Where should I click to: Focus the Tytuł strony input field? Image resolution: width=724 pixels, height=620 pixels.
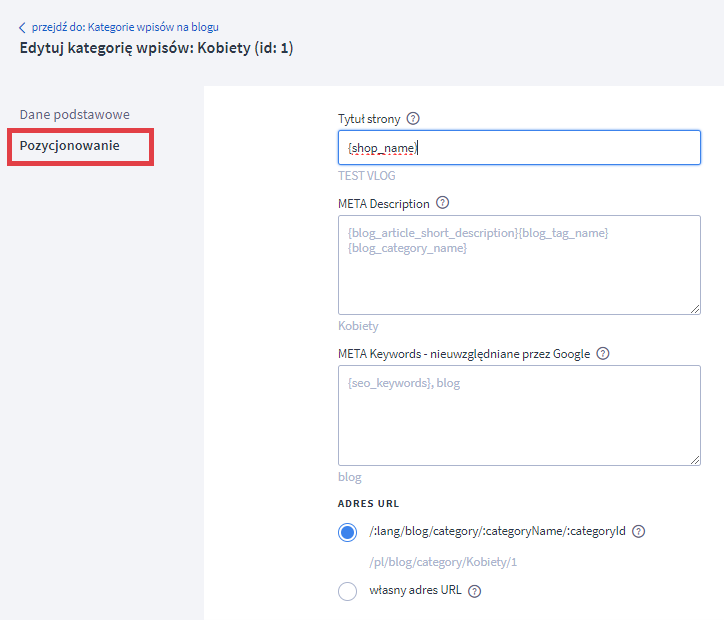point(519,148)
